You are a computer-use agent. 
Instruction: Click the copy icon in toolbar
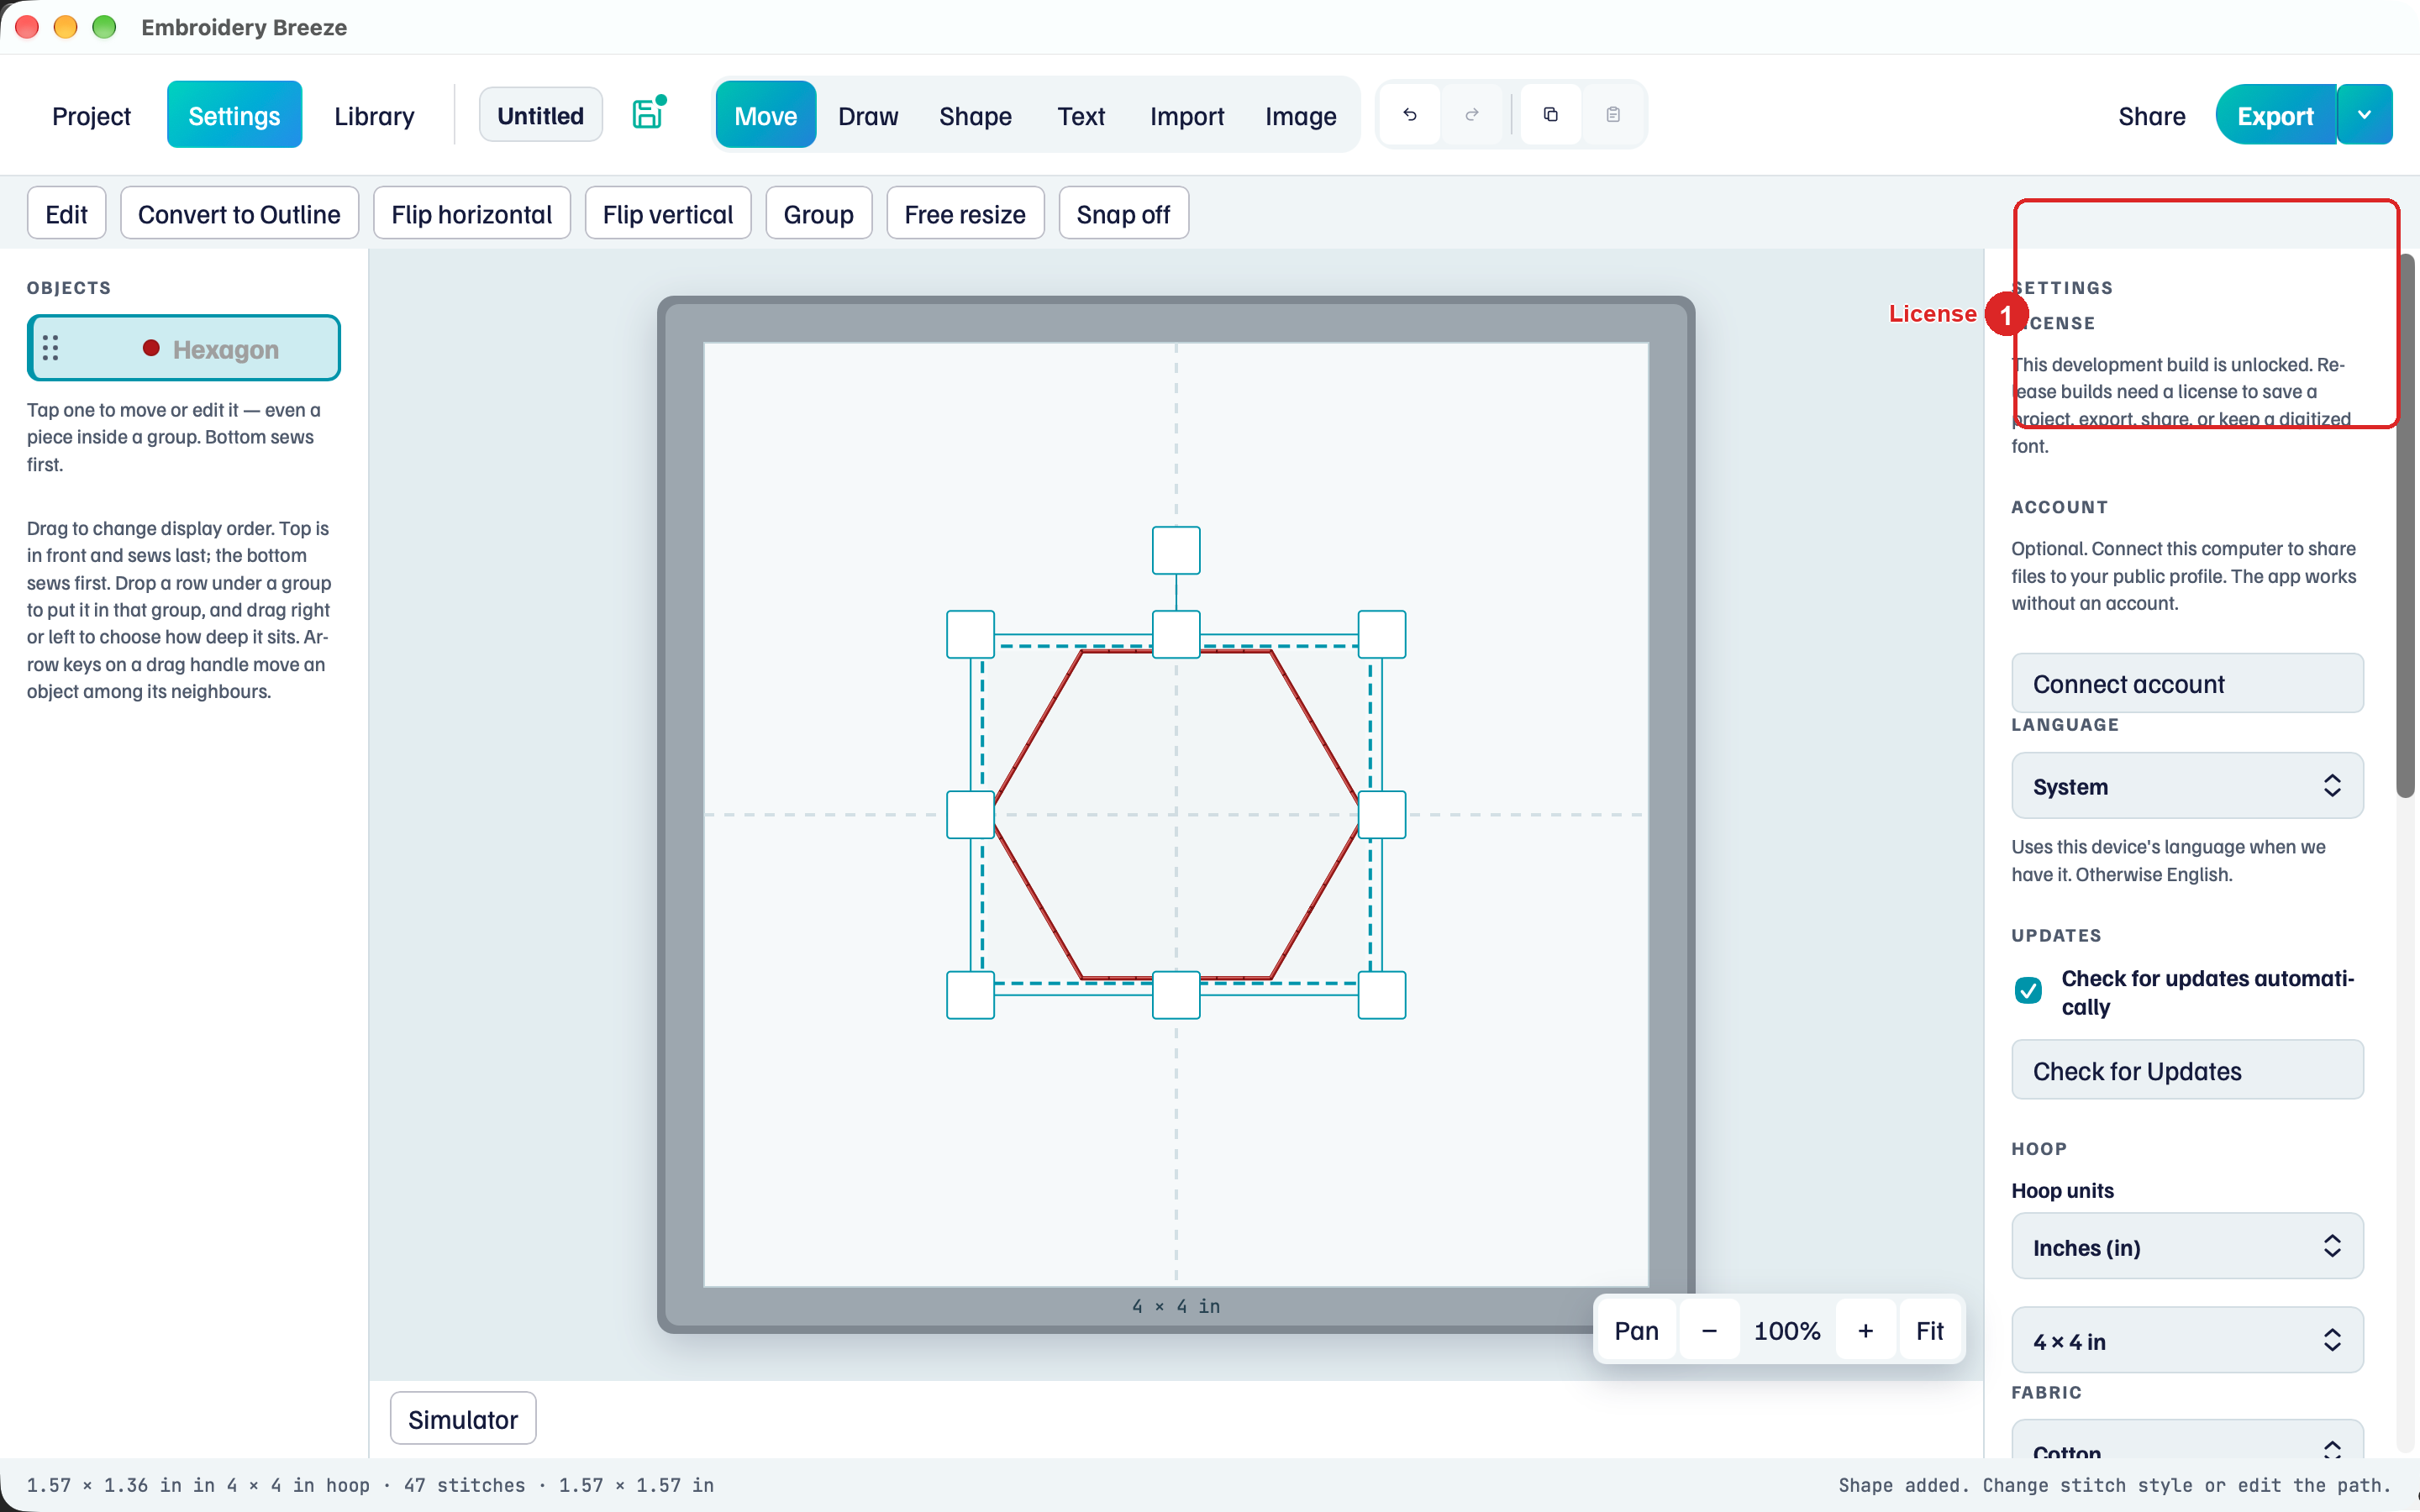coord(1551,115)
